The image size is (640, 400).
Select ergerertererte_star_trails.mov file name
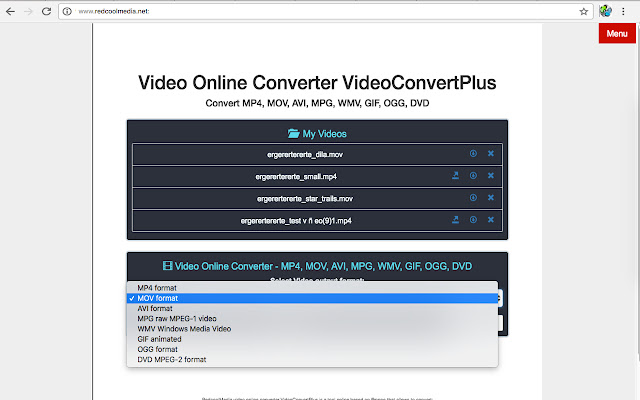pos(305,199)
